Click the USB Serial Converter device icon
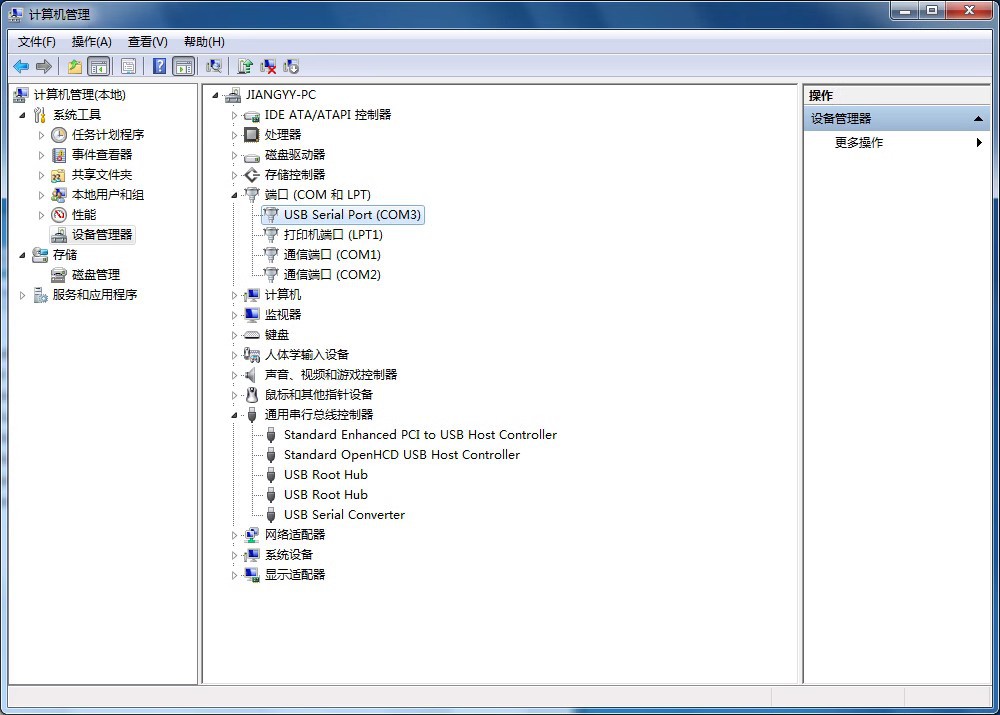The width and height of the screenshot is (1000, 715). tap(271, 515)
